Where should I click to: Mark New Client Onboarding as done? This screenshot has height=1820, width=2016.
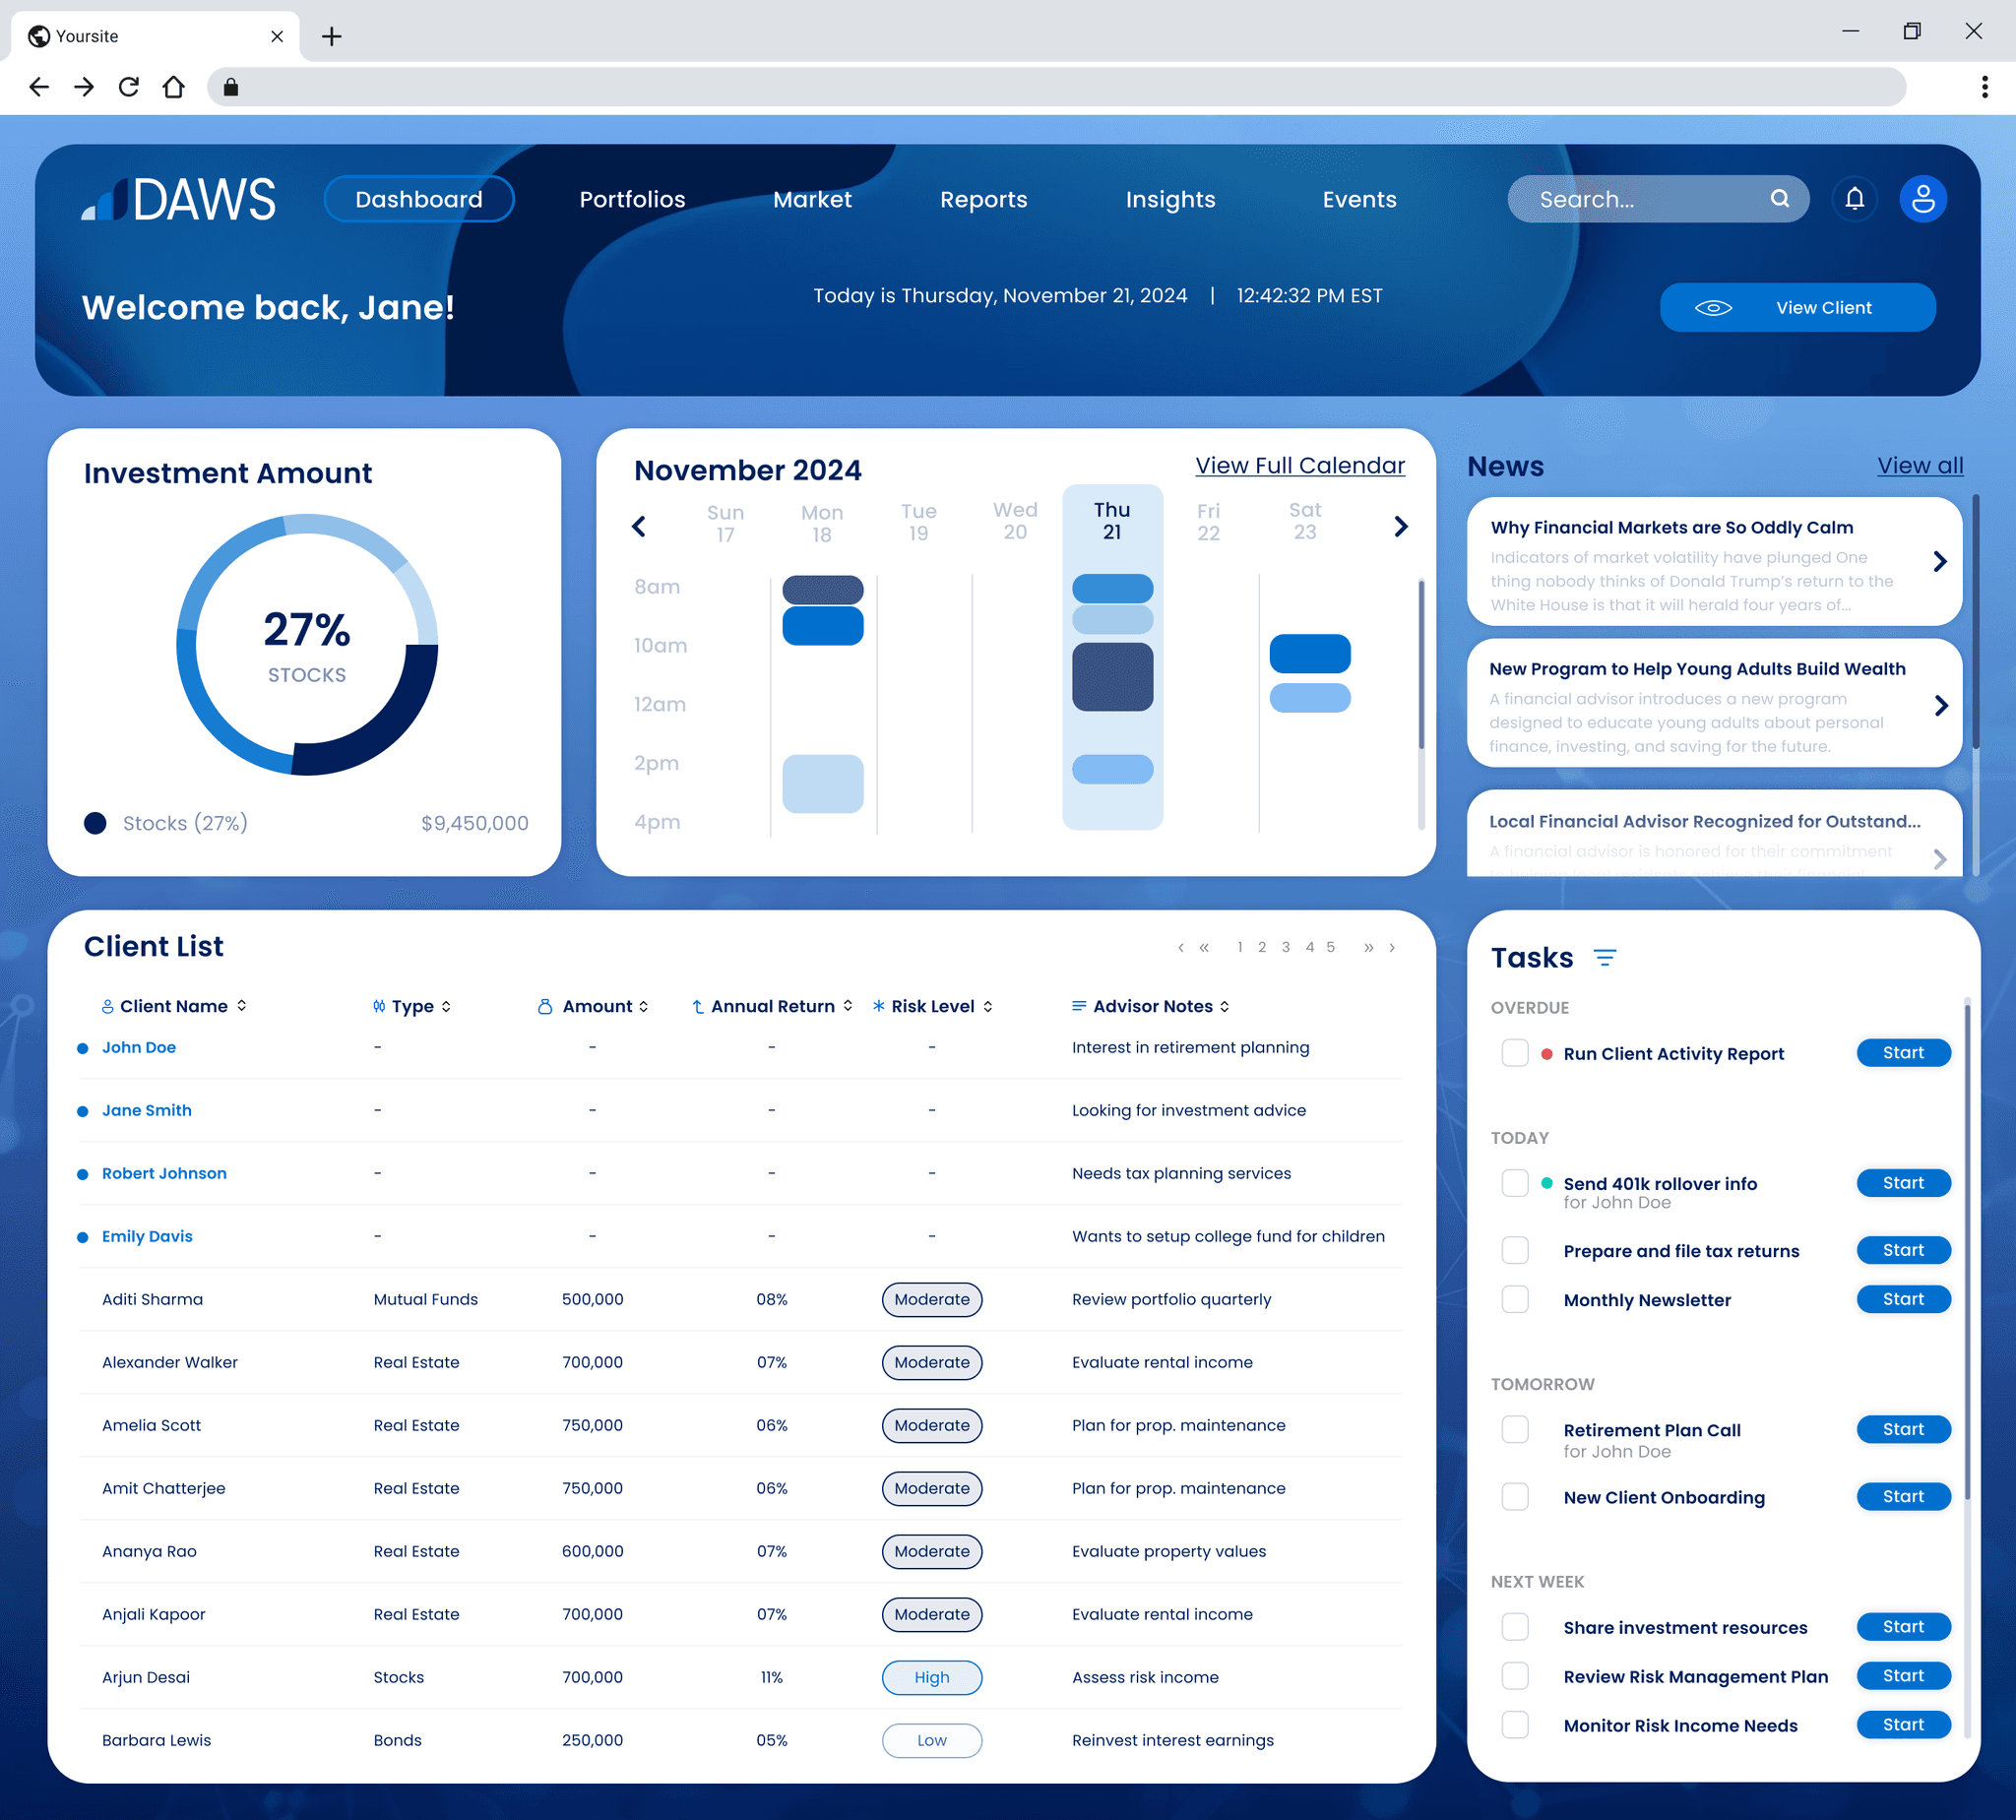pos(1514,1497)
